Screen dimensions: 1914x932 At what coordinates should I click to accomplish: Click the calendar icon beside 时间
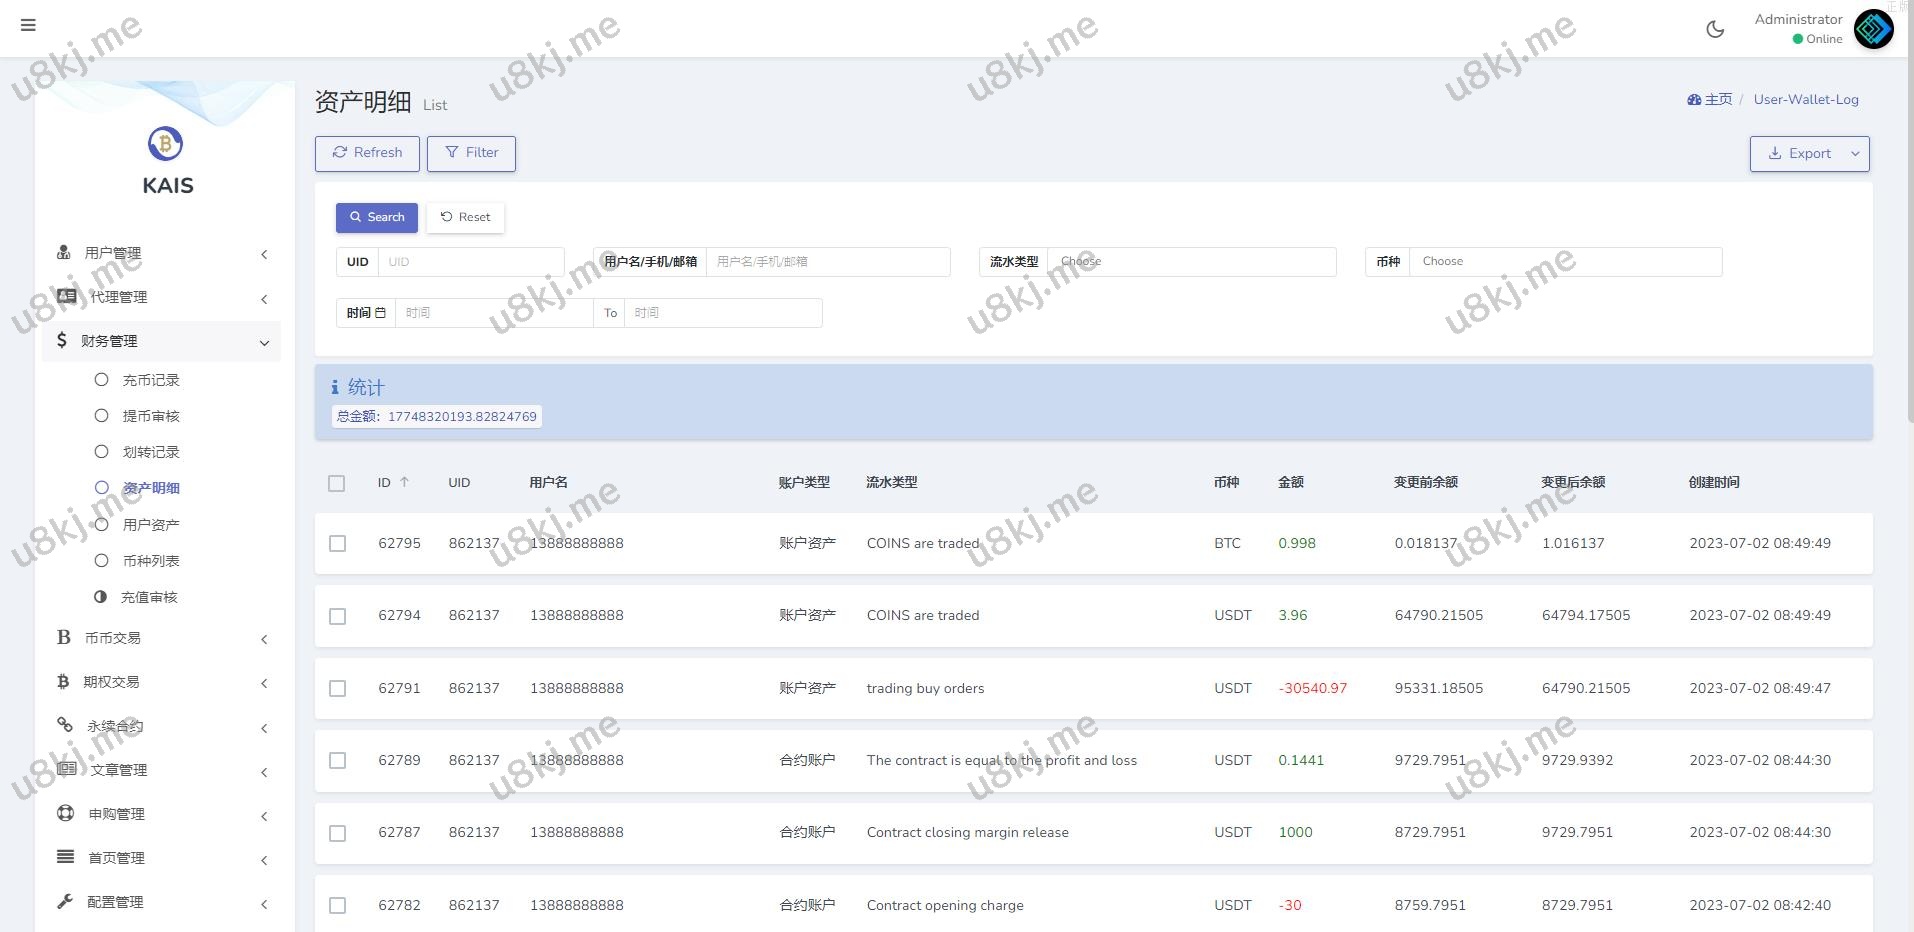tap(380, 313)
